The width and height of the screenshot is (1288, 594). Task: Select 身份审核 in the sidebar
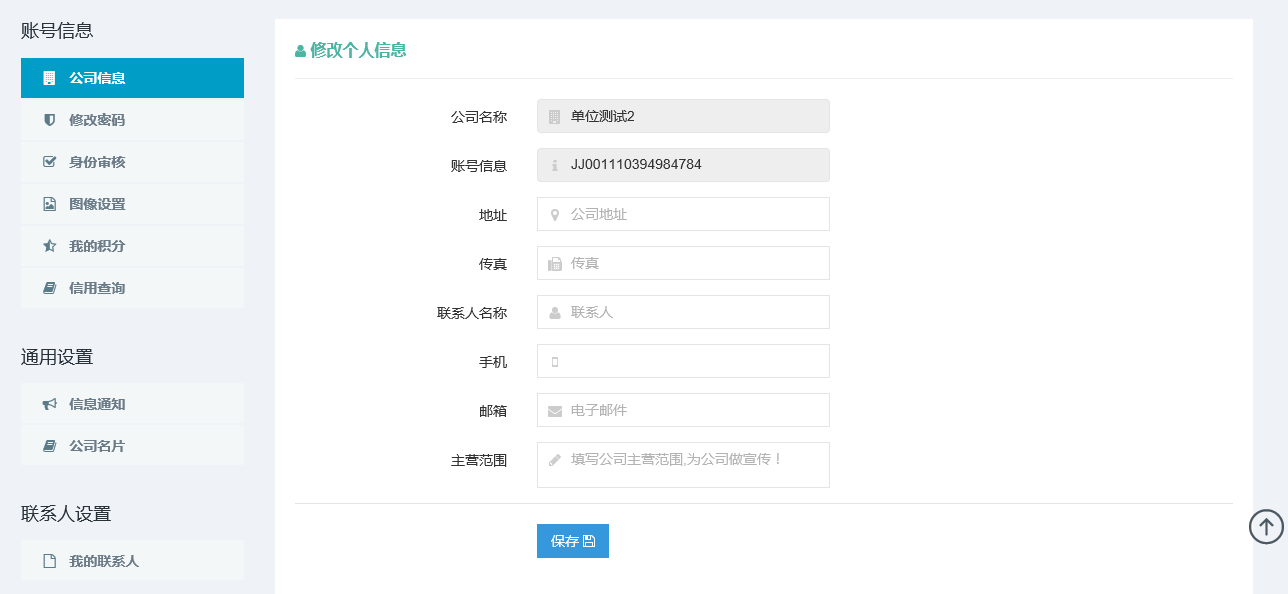click(x=132, y=162)
